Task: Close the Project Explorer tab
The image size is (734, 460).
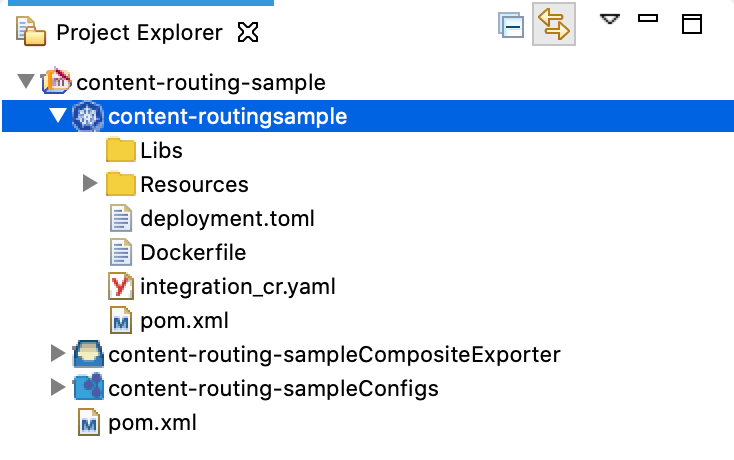Action: (x=248, y=32)
